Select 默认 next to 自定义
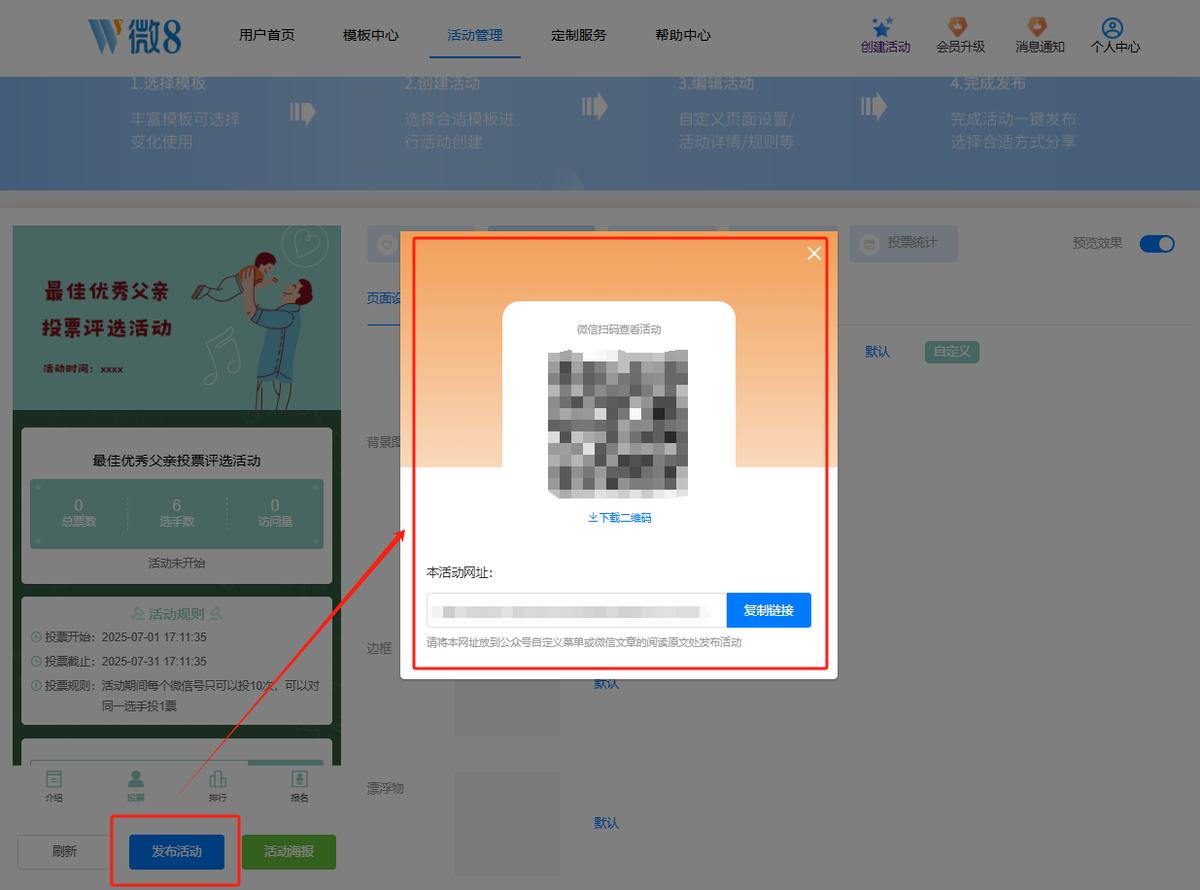 (x=877, y=352)
